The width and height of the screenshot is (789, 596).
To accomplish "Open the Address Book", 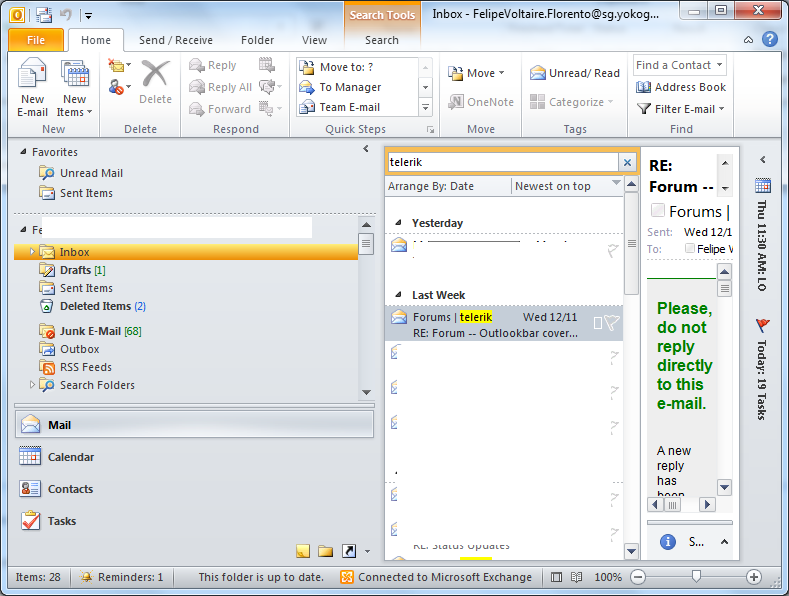I will click(x=681, y=87).
